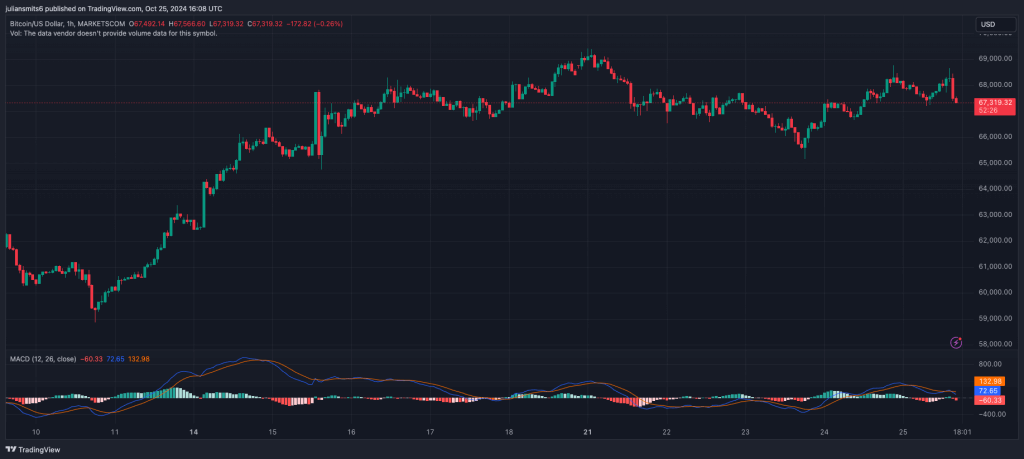Click the MACD legend value −60.33
The height and width of the screenshot is (459, 1024).
pyautogui.click(x=91, y=359)
